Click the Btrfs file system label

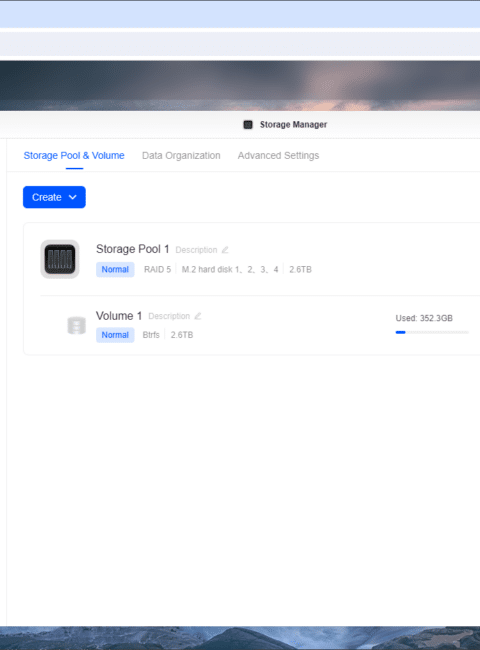151,335
